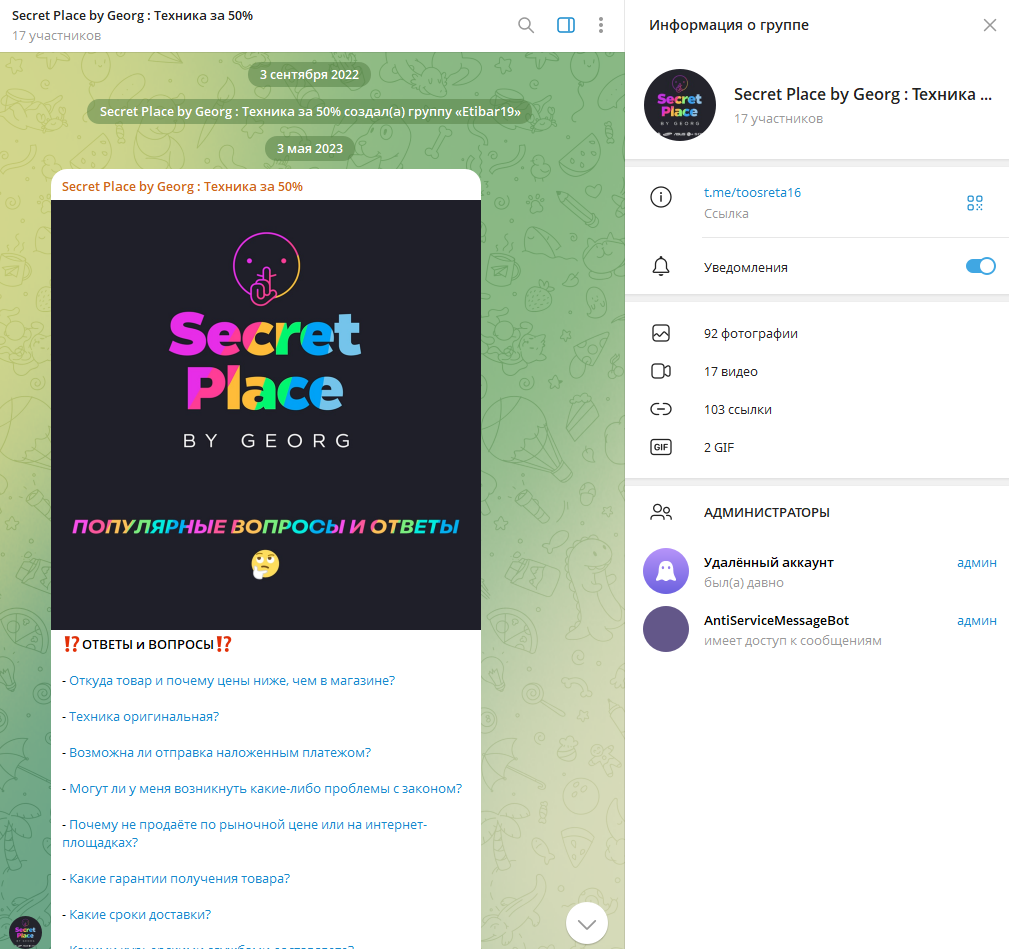Open link 'Откуда товар и почему цены ниже'
The height and width of the screenshot is (949, 1009).
pos(232,681)
